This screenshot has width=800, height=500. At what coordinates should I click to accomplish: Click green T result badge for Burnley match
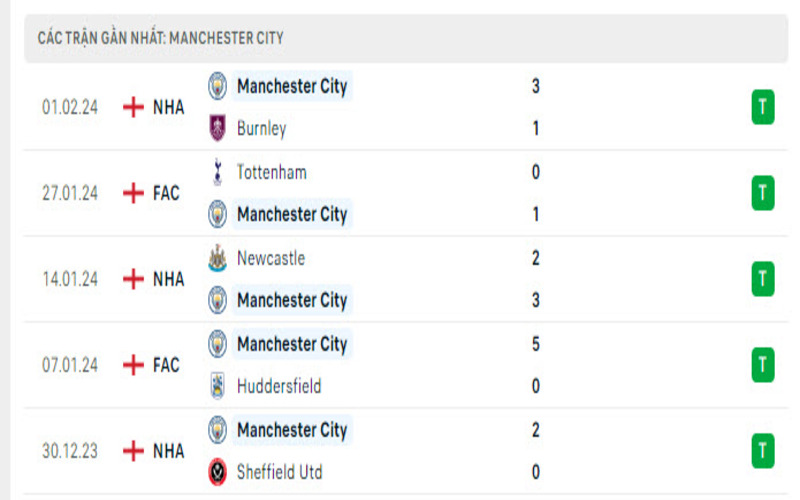pyautogui.click(x=763, y=107)
